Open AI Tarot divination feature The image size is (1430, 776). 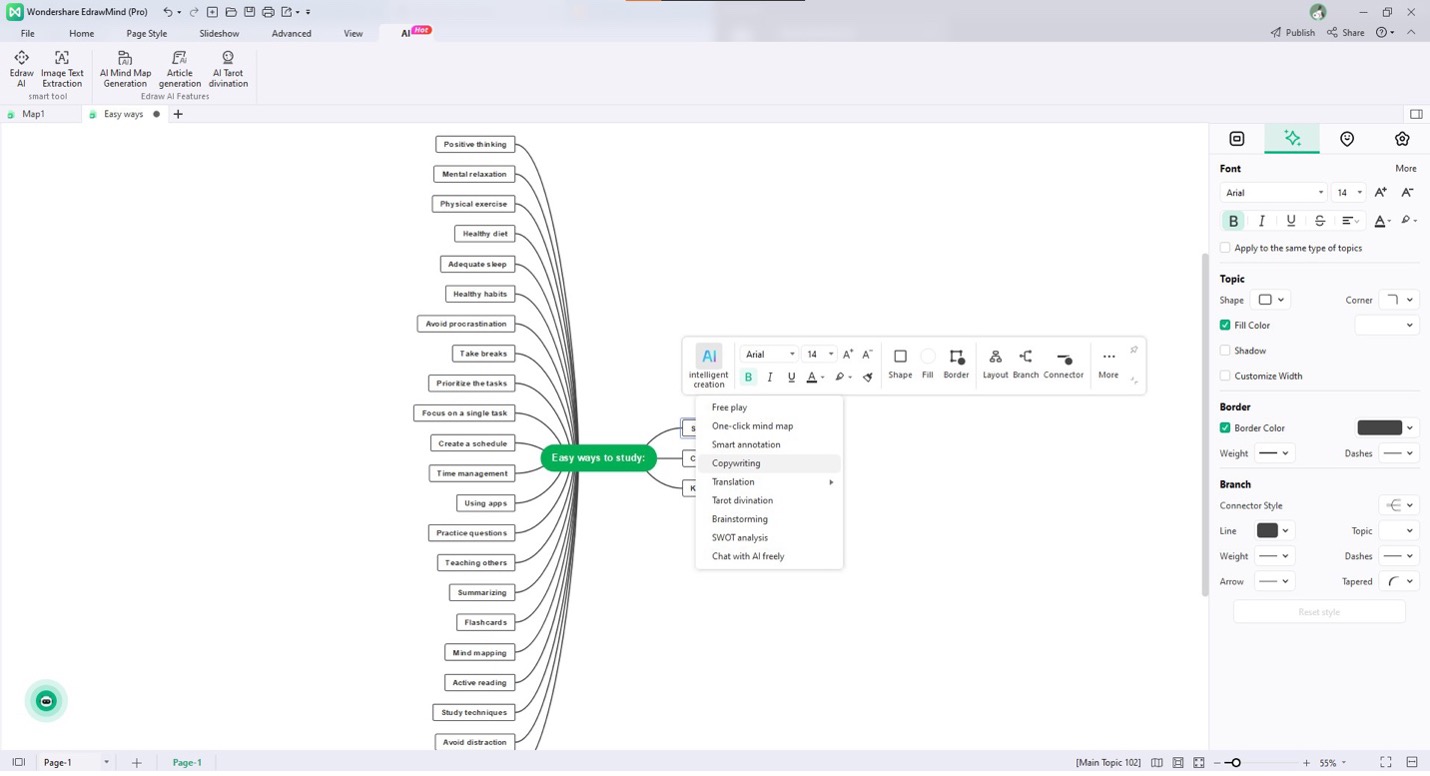coord(228,69)
